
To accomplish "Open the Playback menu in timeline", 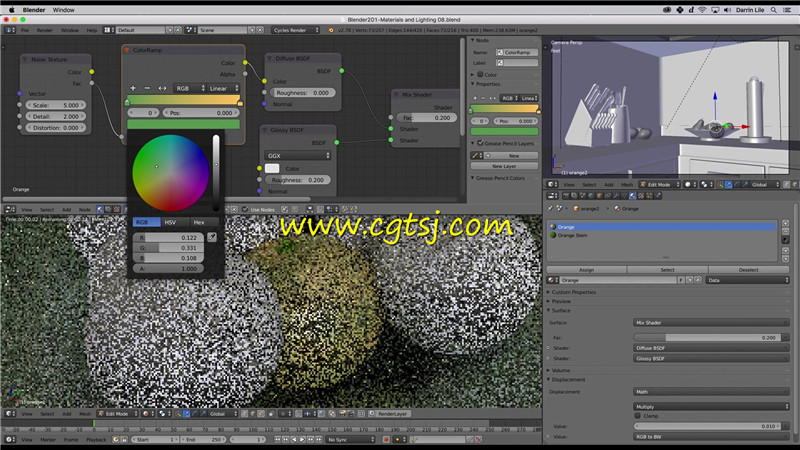I will pyautogui.click(x=96, y=439).
